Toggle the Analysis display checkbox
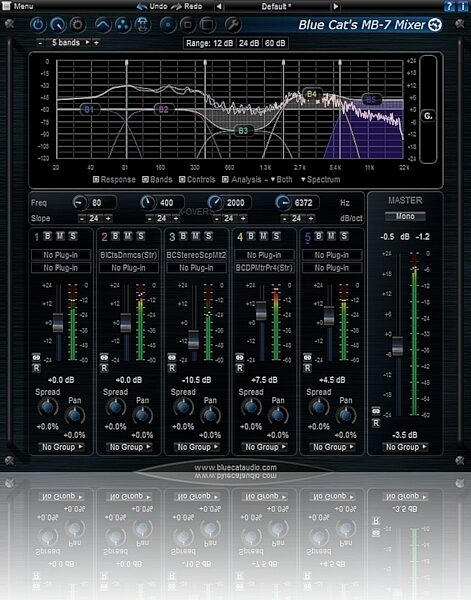 tap(225, 179)
